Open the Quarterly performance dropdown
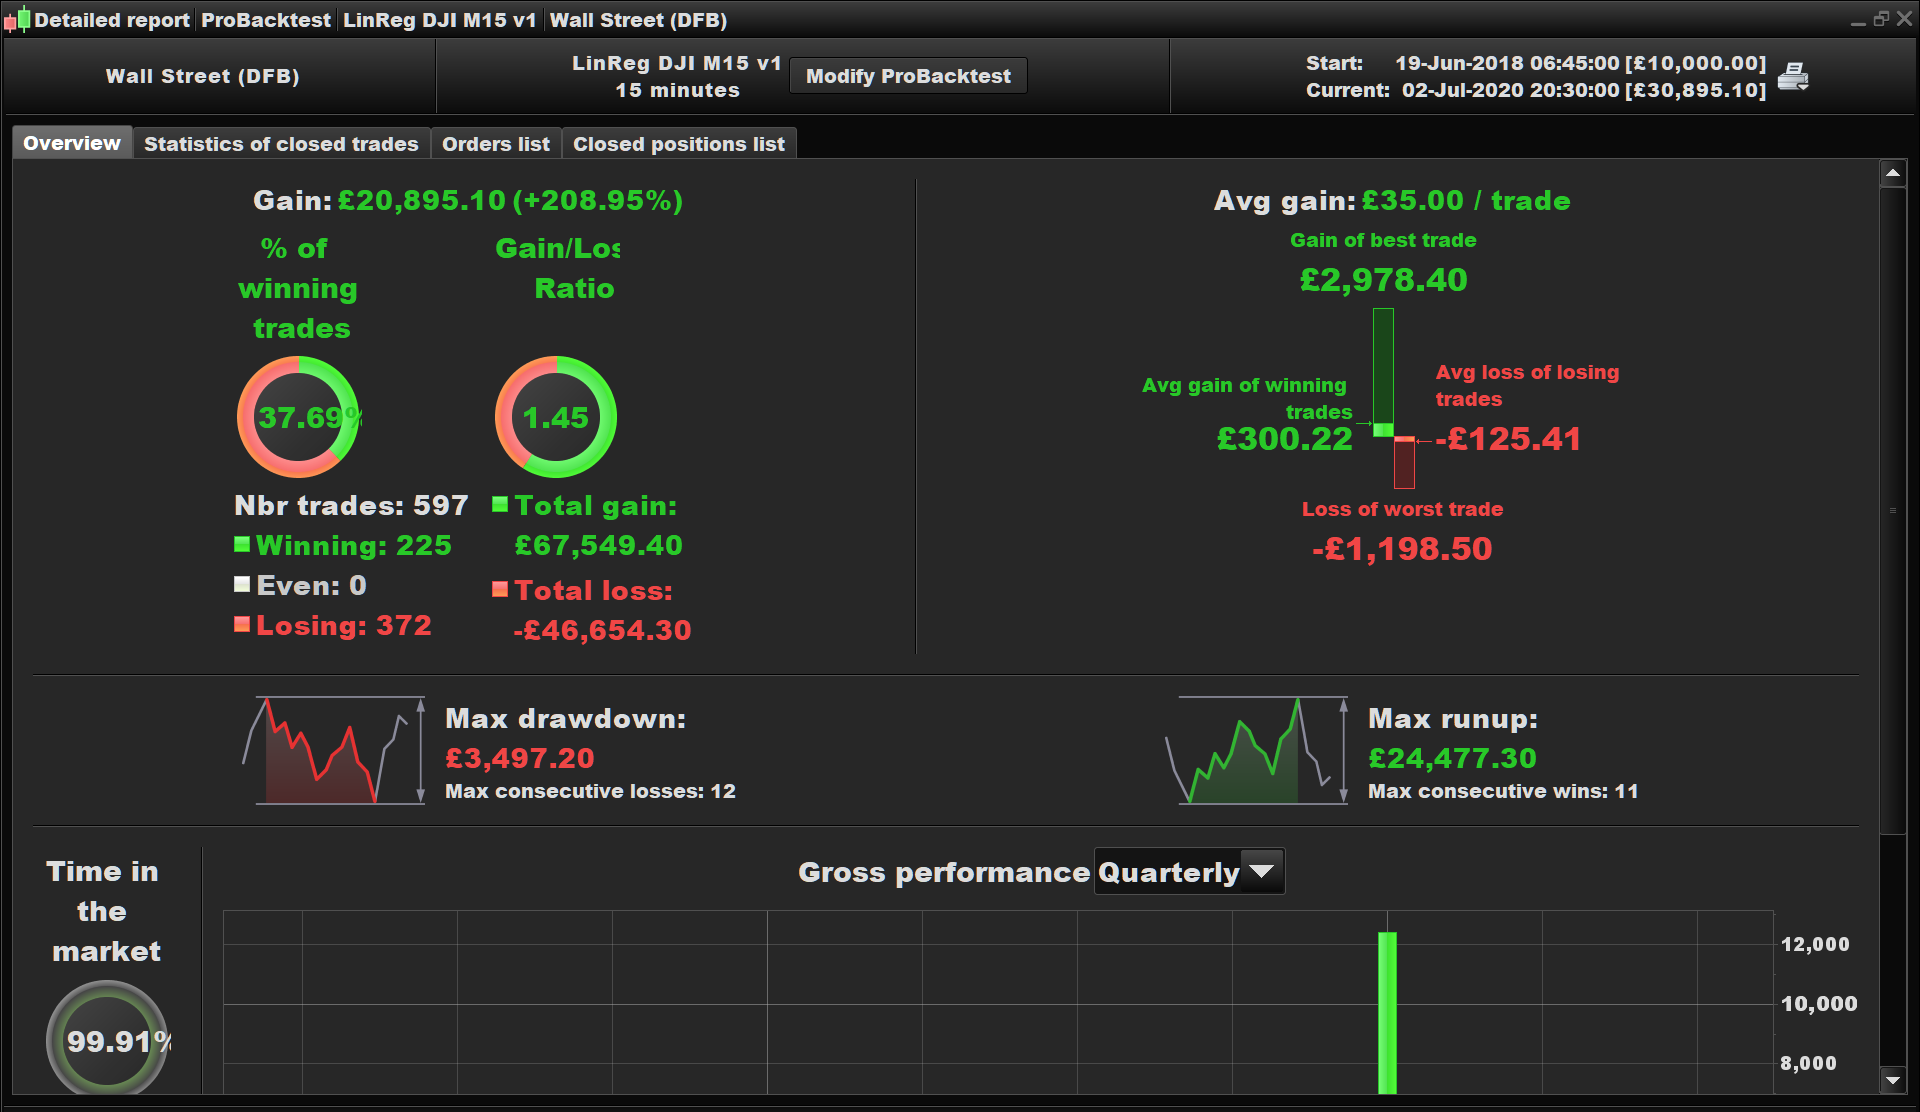This screenshot has height=1112, width=1920. pyautogui.click(x=1168, y=872)
